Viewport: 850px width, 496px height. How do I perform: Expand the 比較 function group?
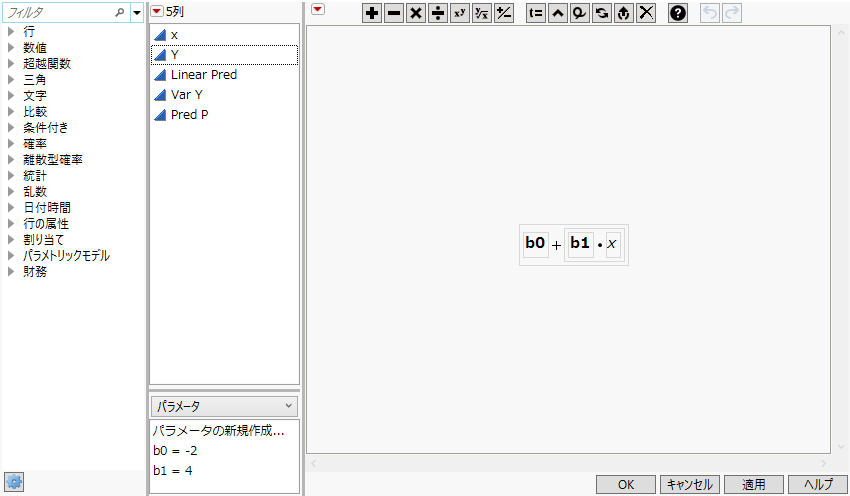[x=11, y=112]
